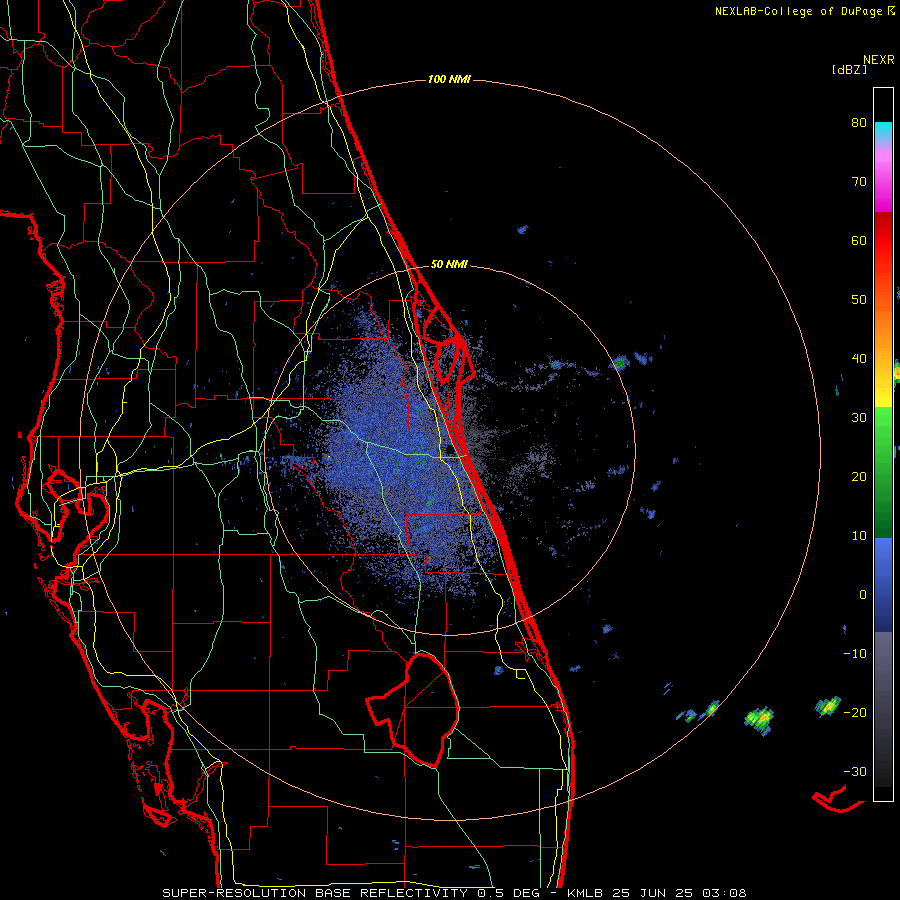
Task: Click the -30 dBZ scale value
Action: click(855, 772)
